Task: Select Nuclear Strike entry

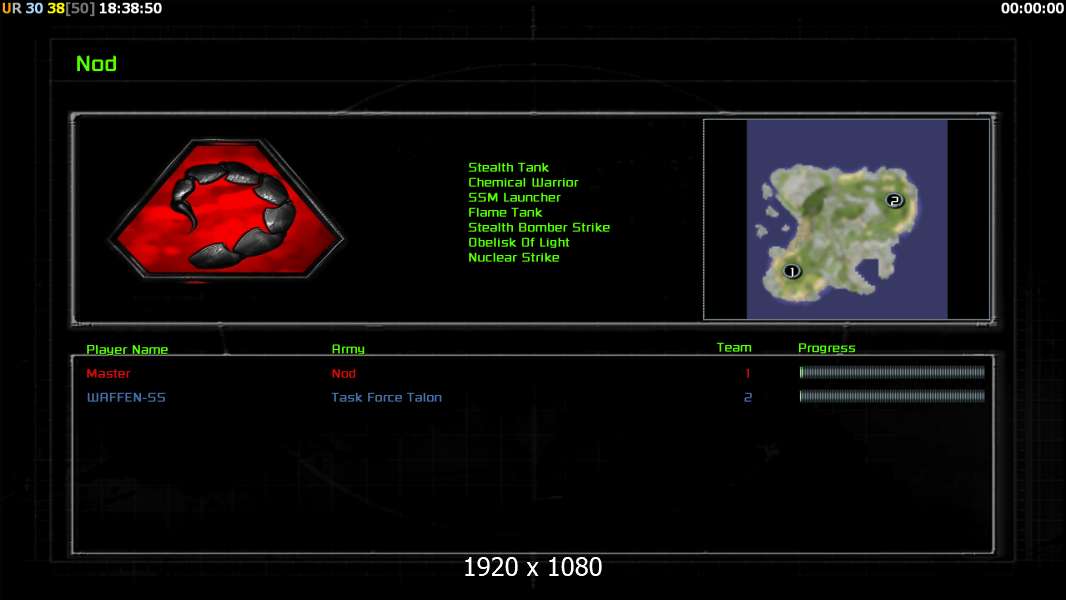Action: tap(513, 257)
